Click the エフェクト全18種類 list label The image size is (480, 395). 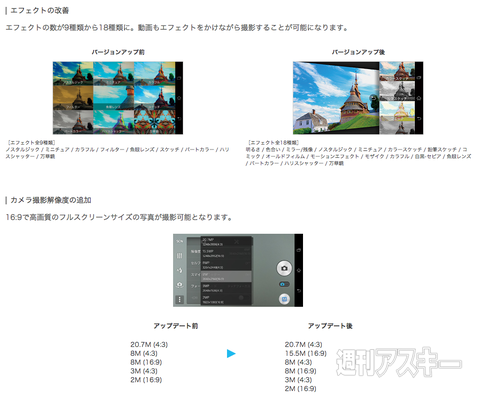273,143
